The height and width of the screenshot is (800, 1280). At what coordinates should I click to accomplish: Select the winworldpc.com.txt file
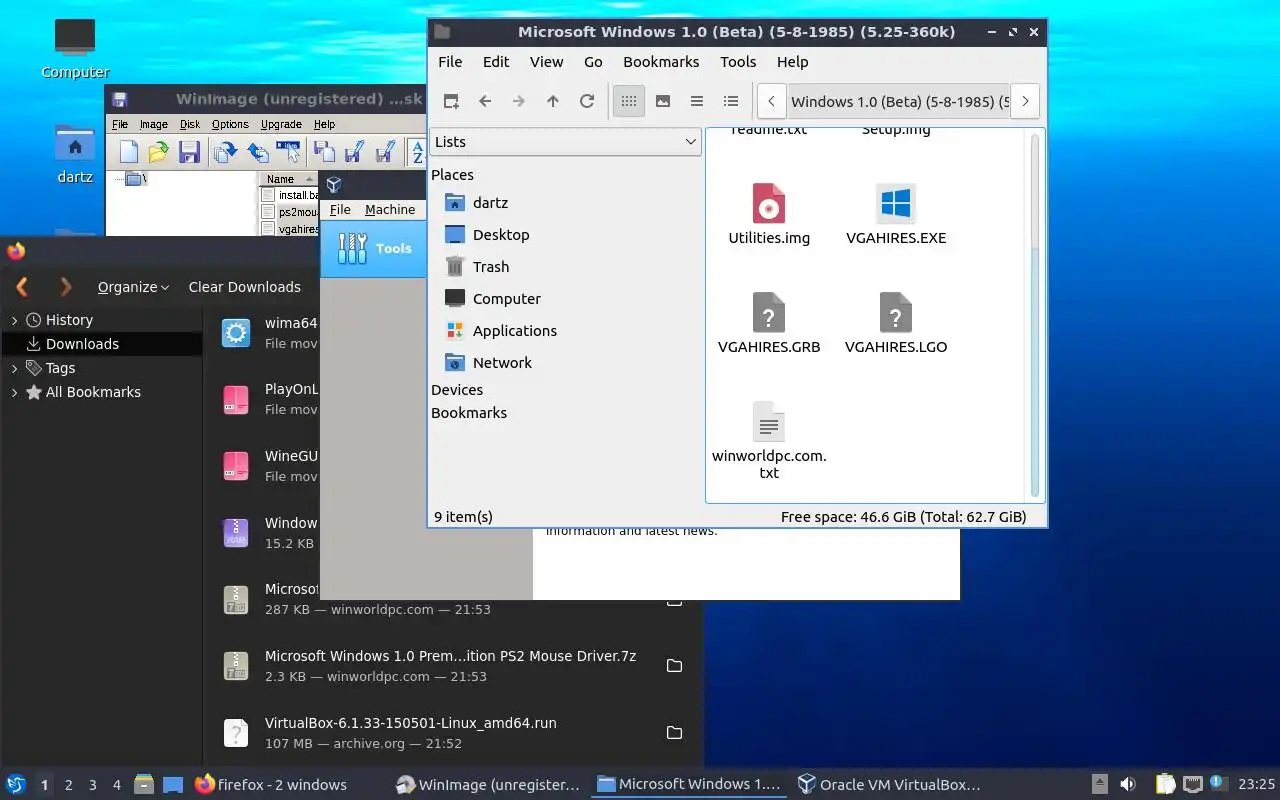(x=769, y=440)
